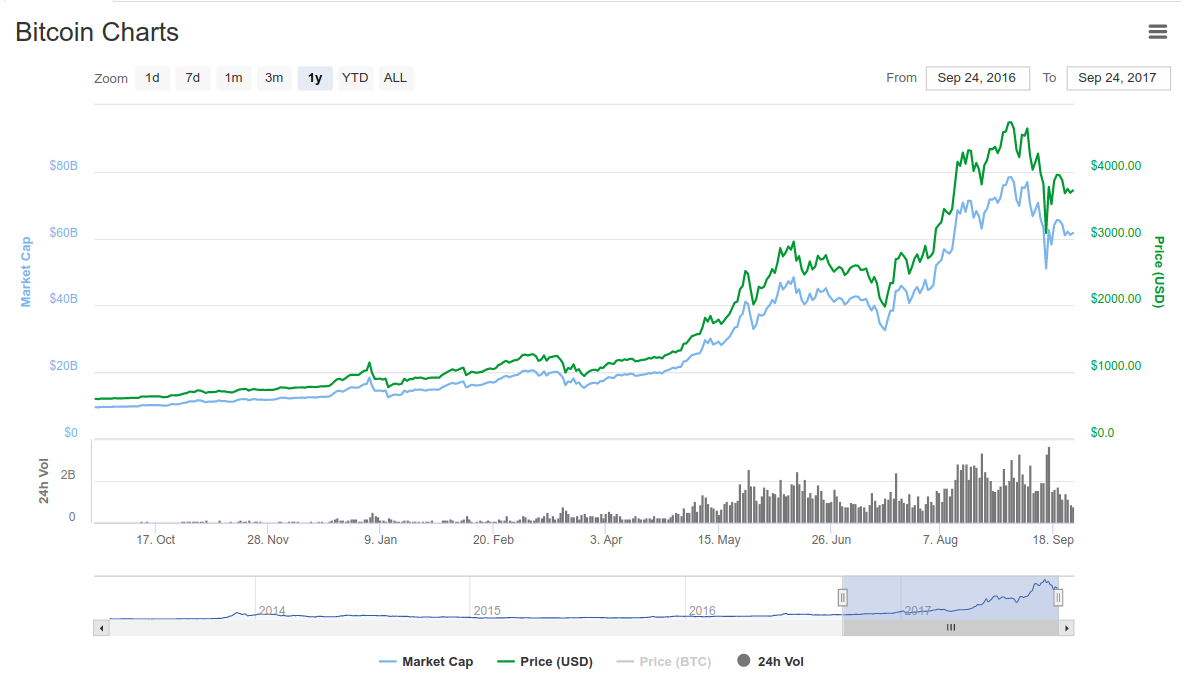
Task: Click the 2016 label in the navigator
Action: tap(702, 610)
